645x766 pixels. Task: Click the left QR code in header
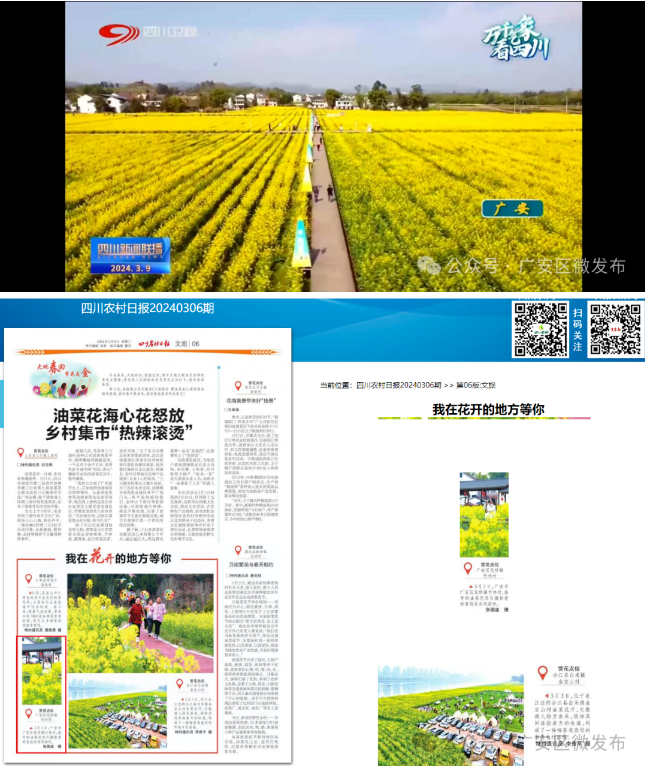(541, 329)
